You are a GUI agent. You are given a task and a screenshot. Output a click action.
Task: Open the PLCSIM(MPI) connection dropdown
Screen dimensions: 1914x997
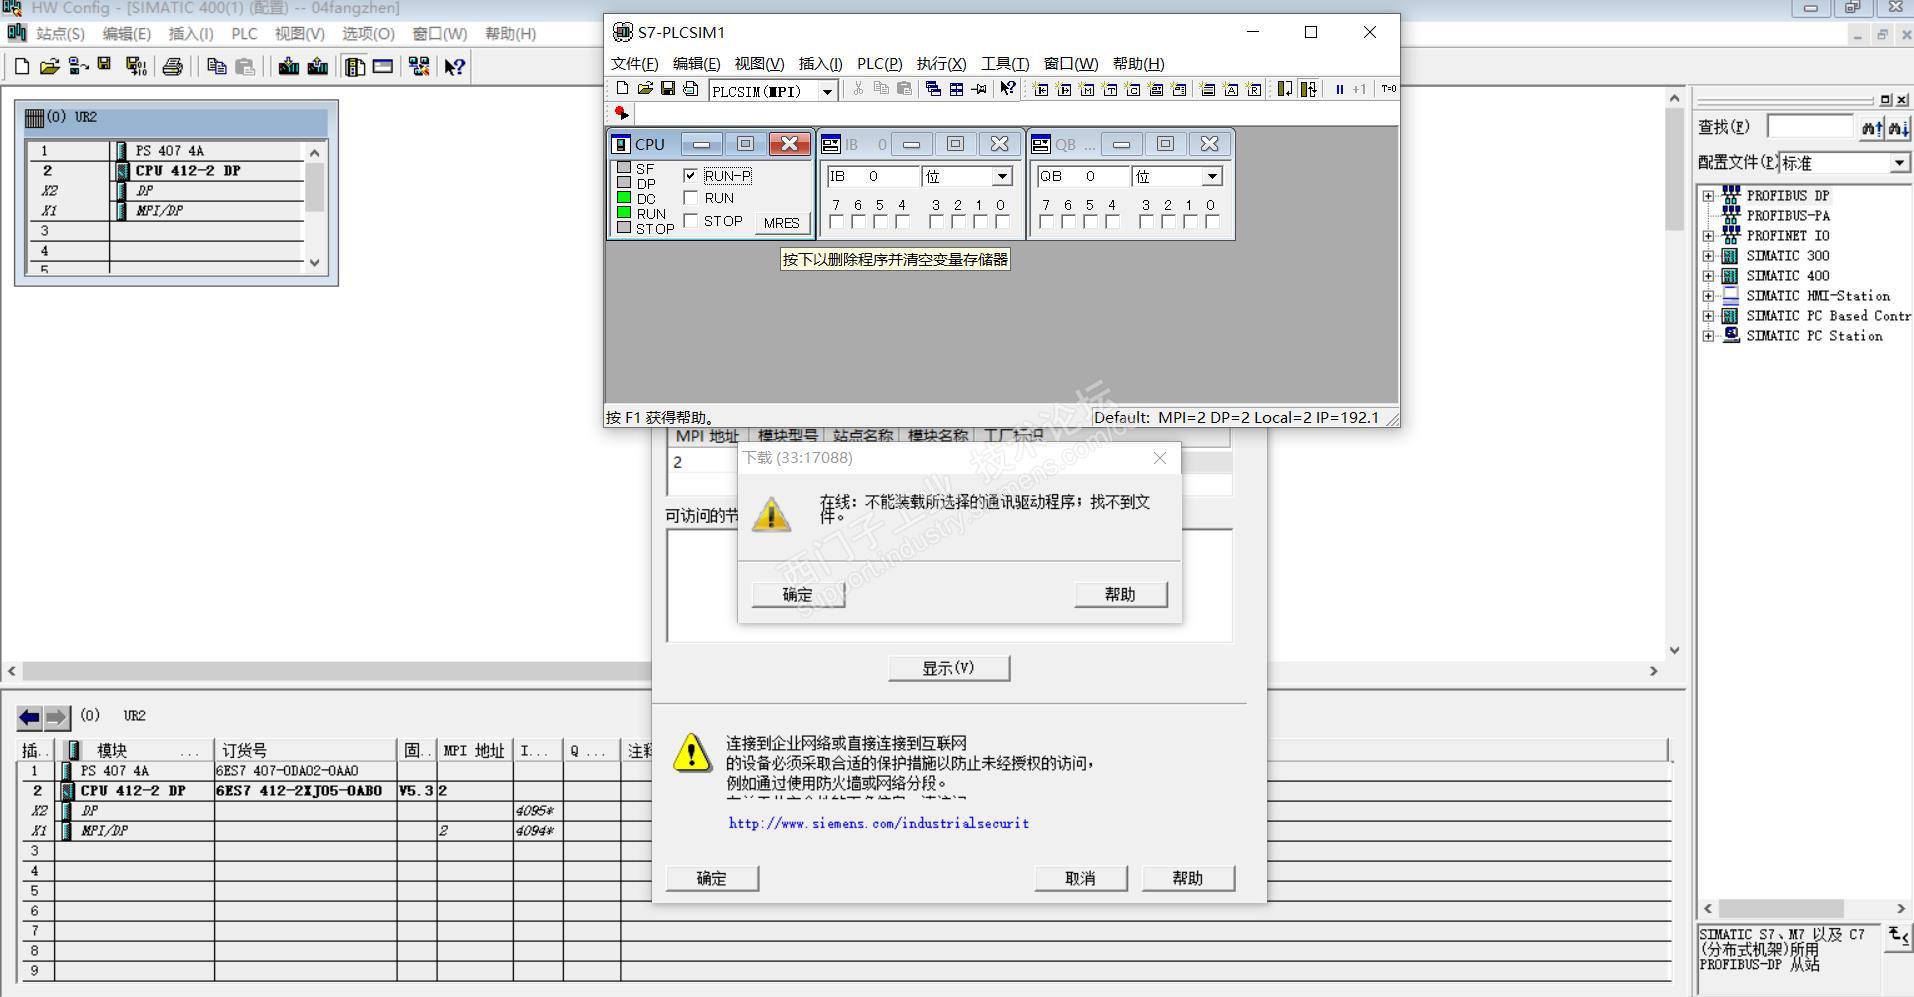point(827,91)
